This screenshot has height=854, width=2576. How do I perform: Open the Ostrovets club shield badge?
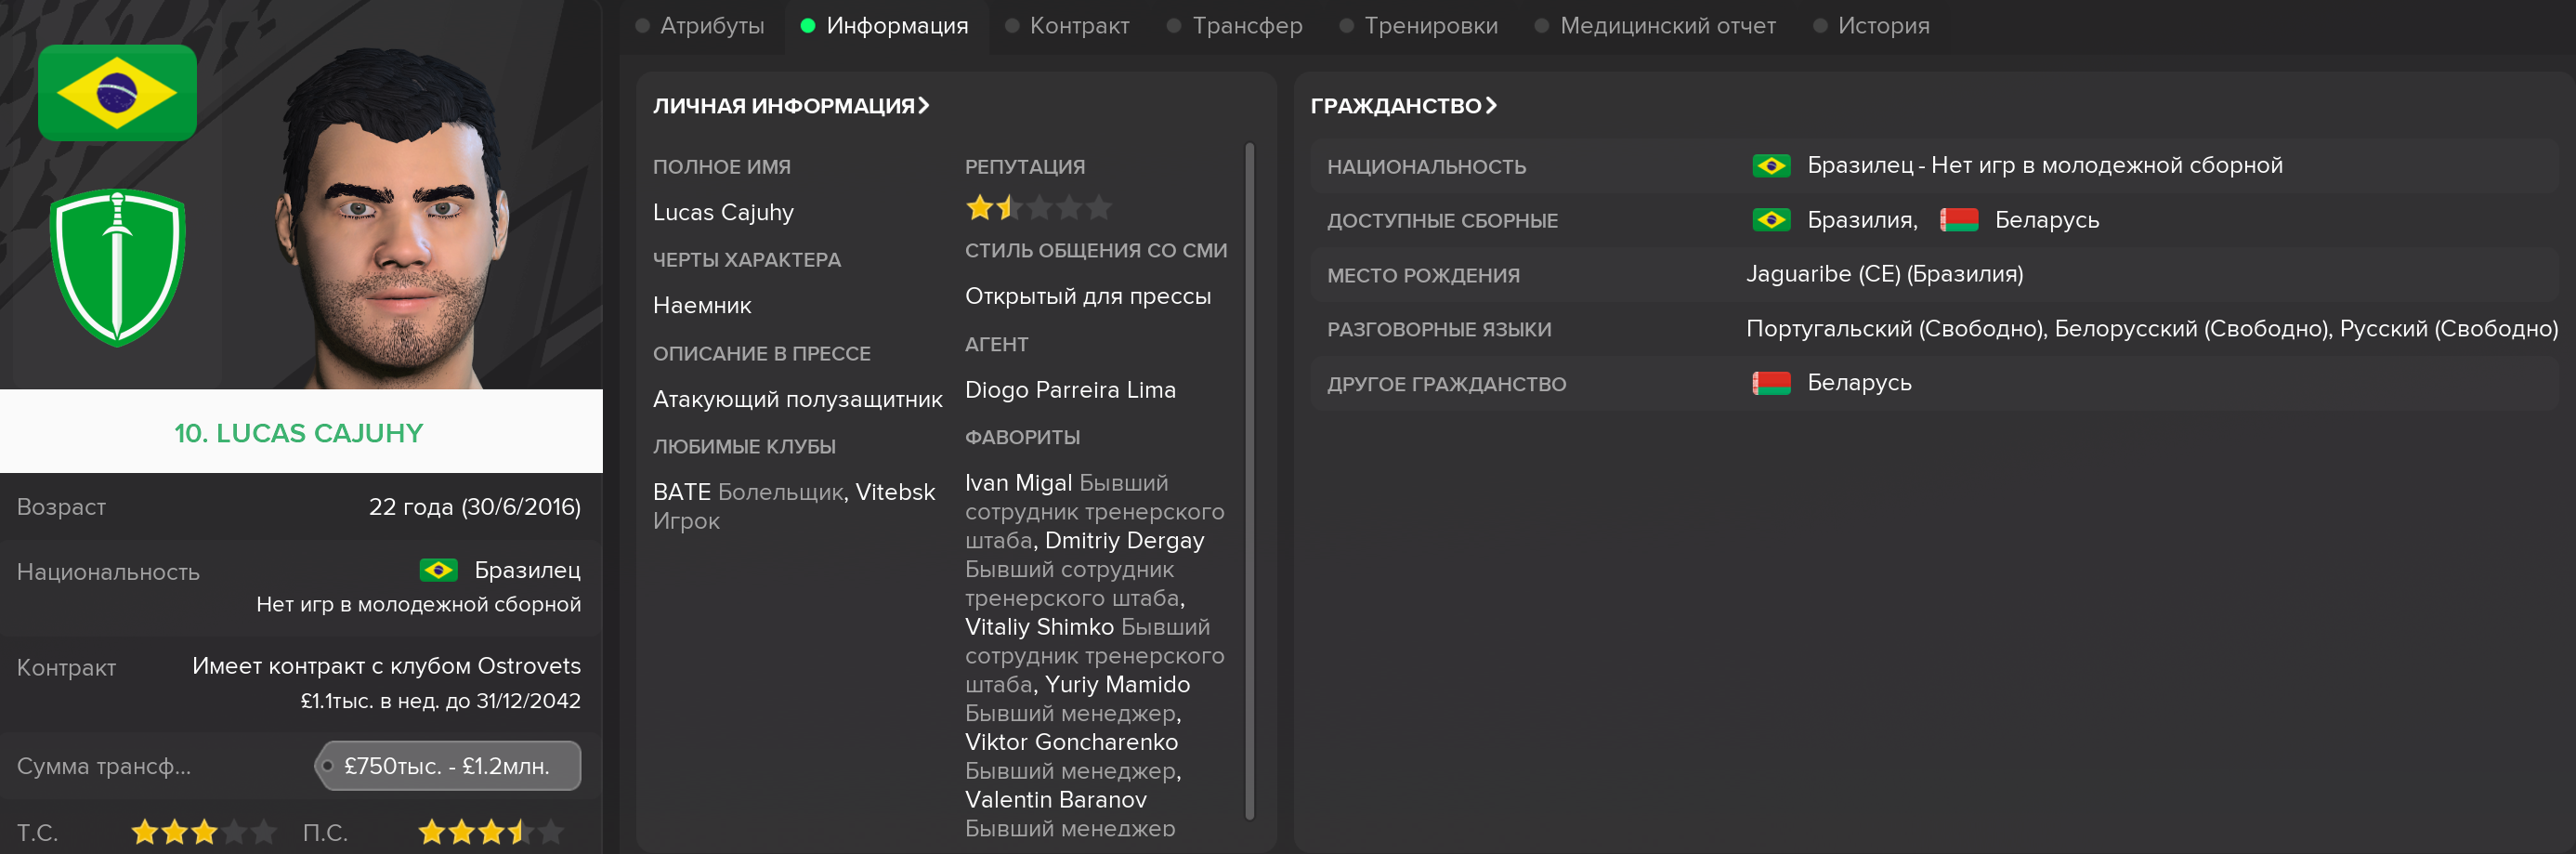click(117, 267)
